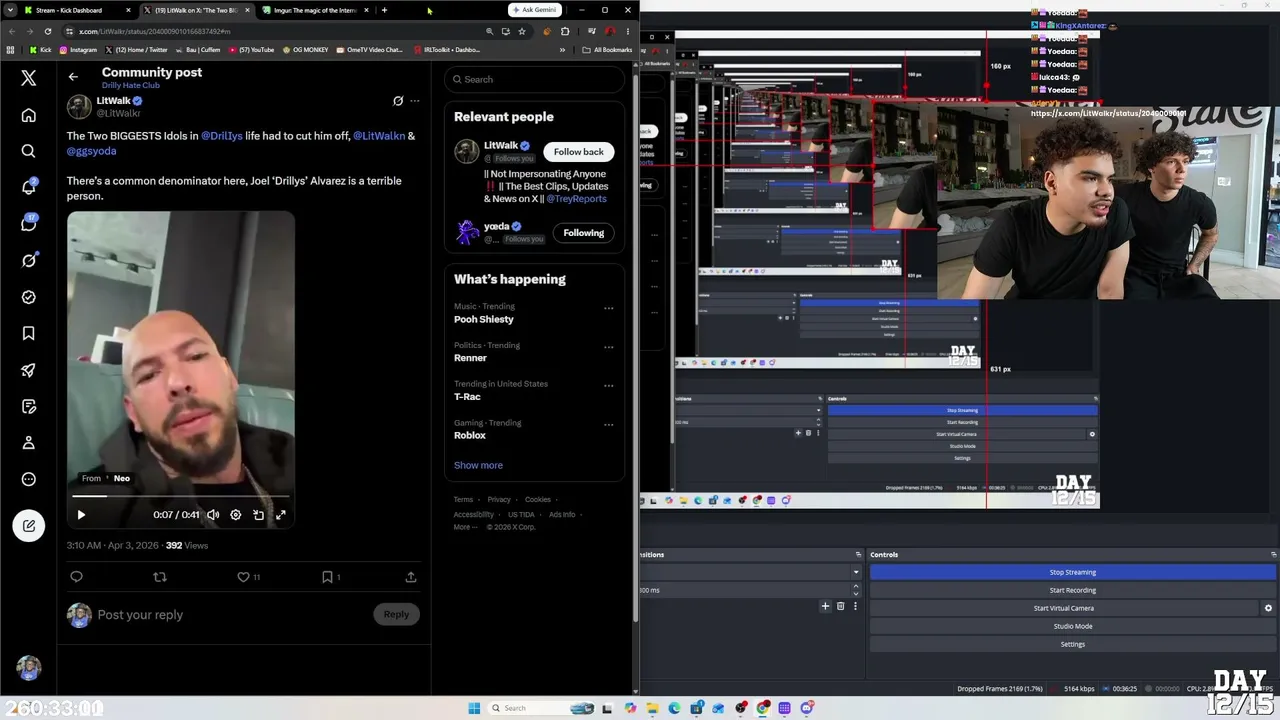This screenshot has width=1280, height=720.
Task: Click the transition duration spinner arrows in OBS
Action: tap(856, 590)
